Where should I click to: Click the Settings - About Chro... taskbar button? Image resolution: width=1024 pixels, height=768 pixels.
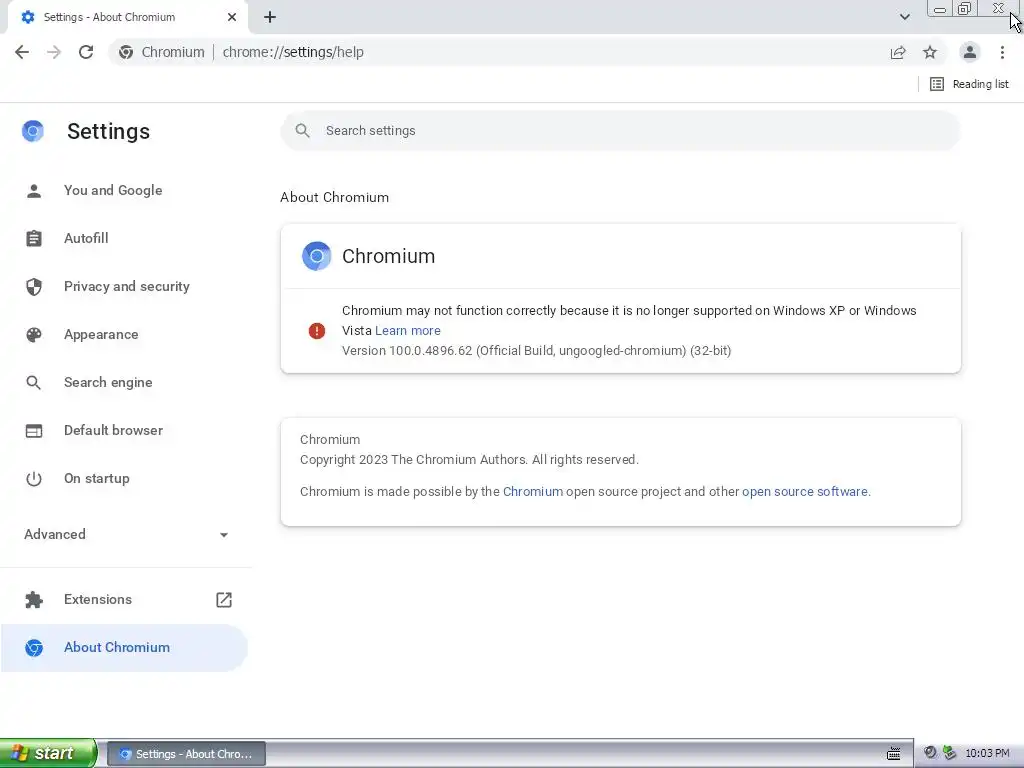(186, 754)
